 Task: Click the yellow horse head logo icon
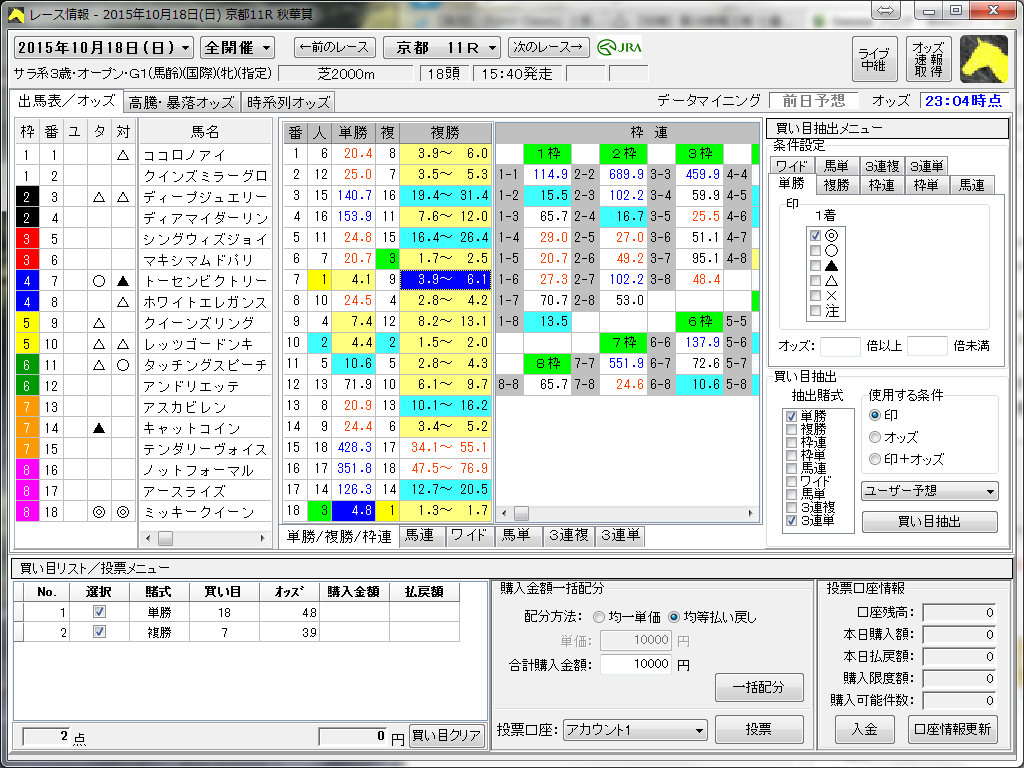point(983,59)
